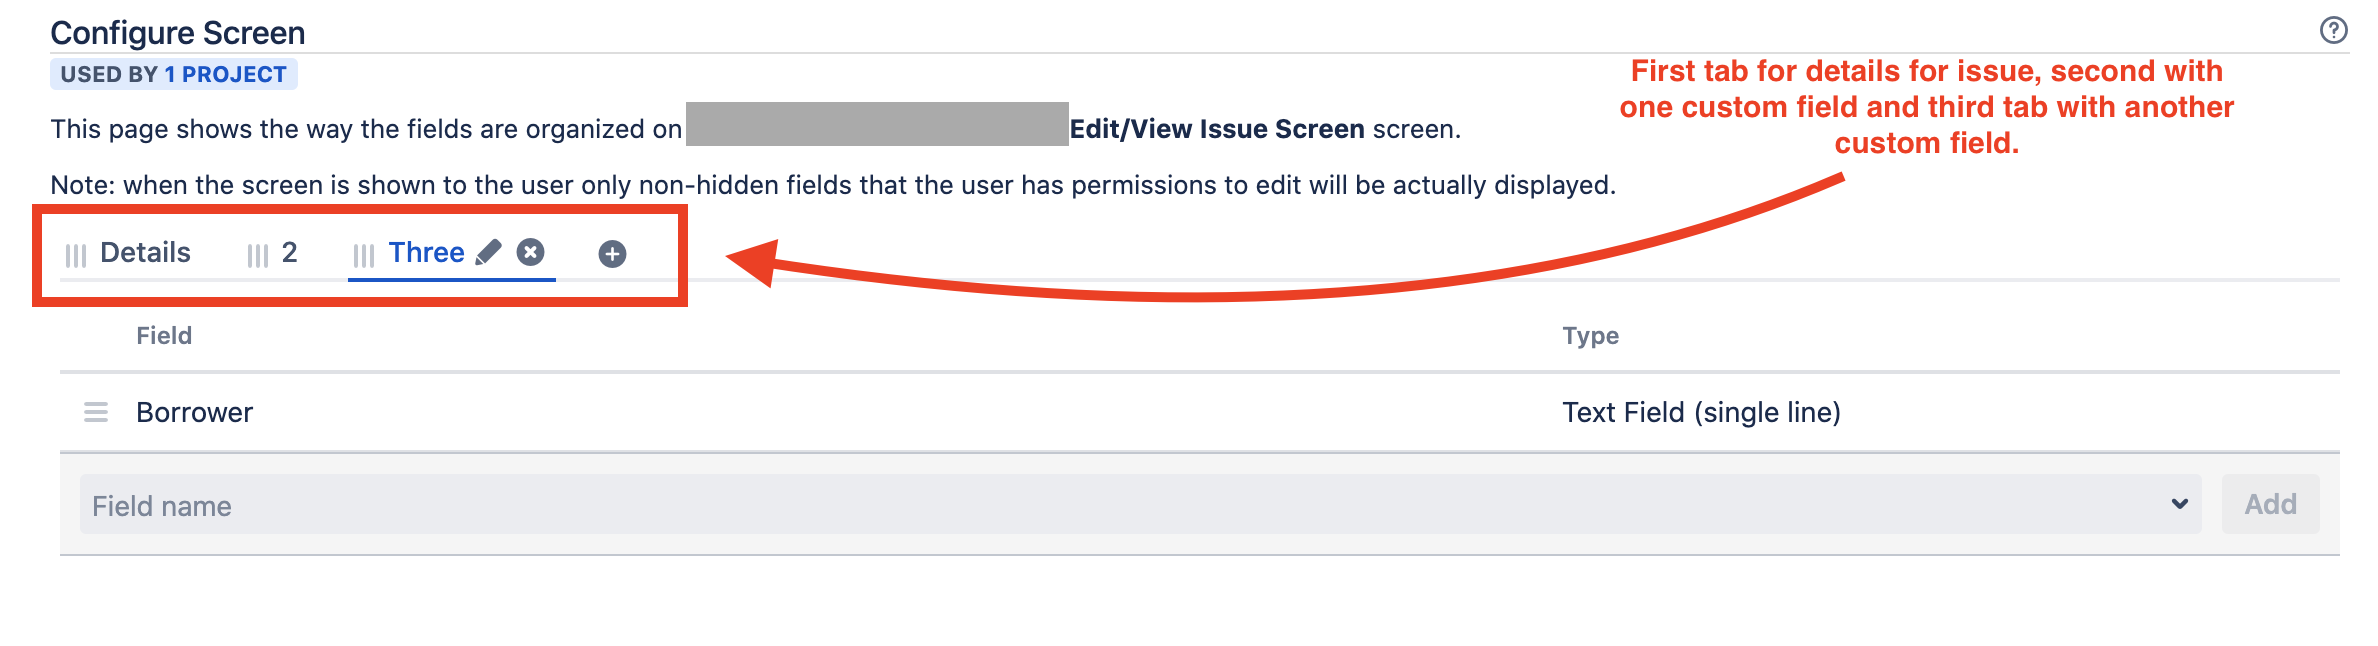2378x646 pixels.
Task: Select the Three tab
Action: pos(426,252)
